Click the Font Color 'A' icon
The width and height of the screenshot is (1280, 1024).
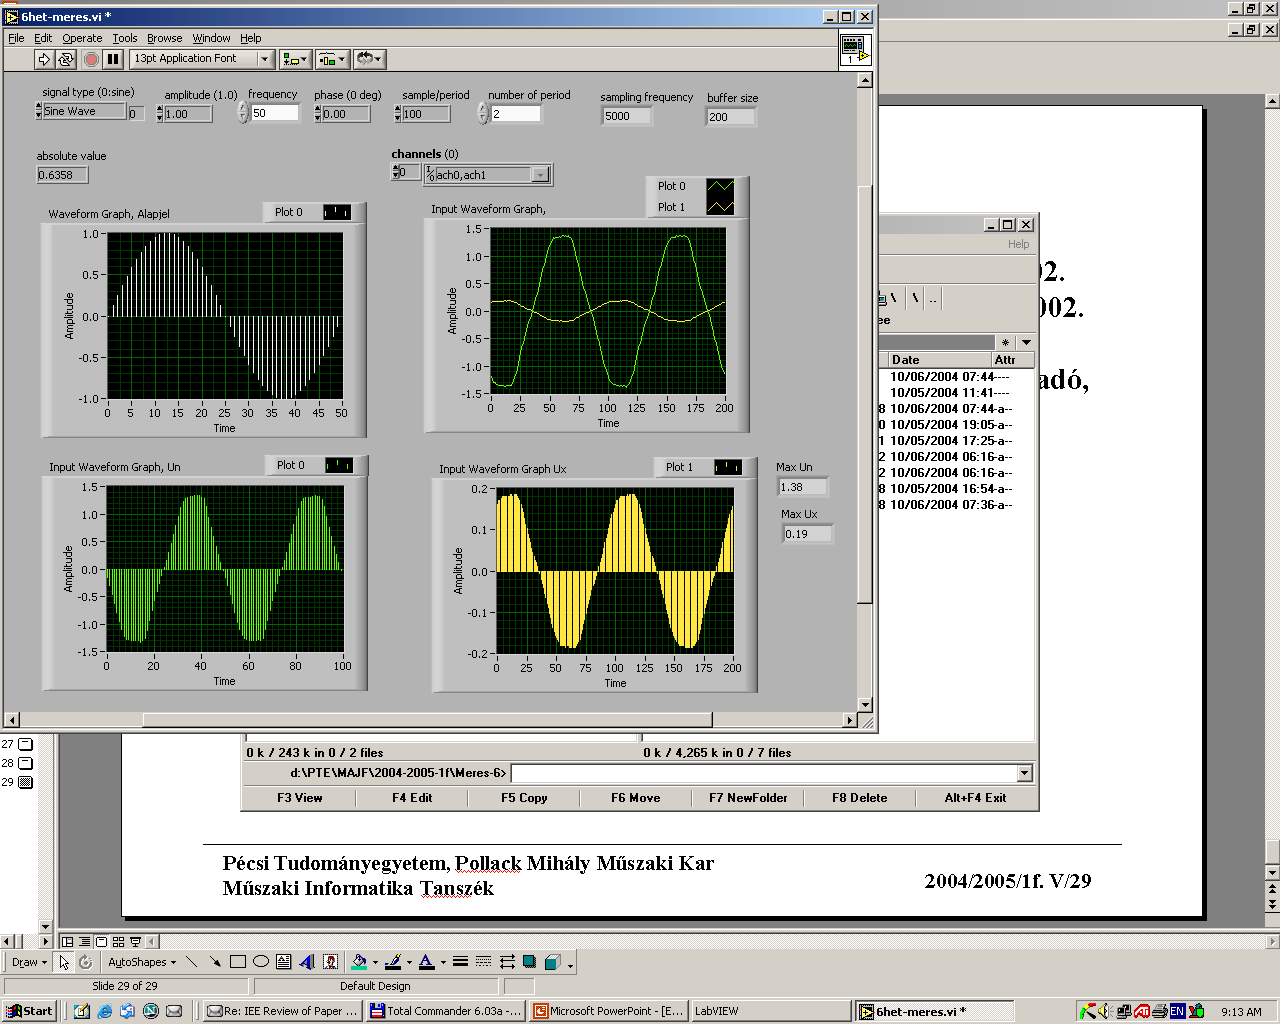coord(427,962)
